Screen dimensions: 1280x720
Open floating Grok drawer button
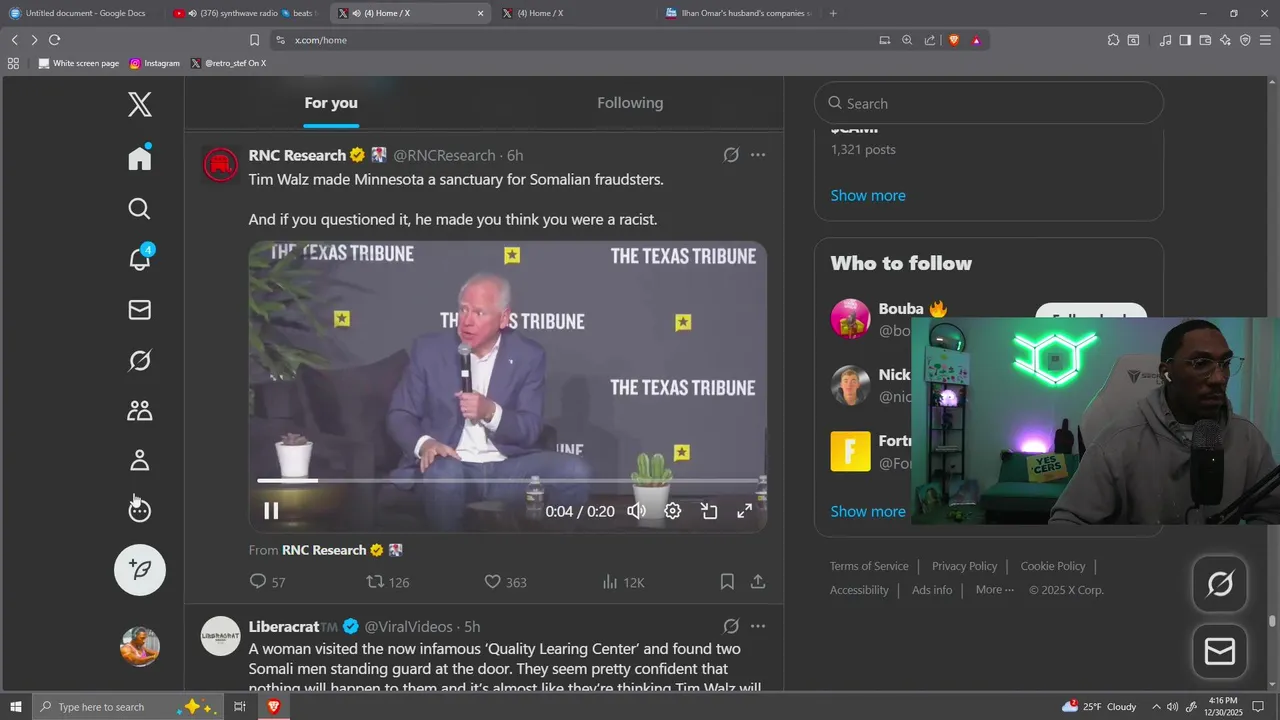point(1220,584)
